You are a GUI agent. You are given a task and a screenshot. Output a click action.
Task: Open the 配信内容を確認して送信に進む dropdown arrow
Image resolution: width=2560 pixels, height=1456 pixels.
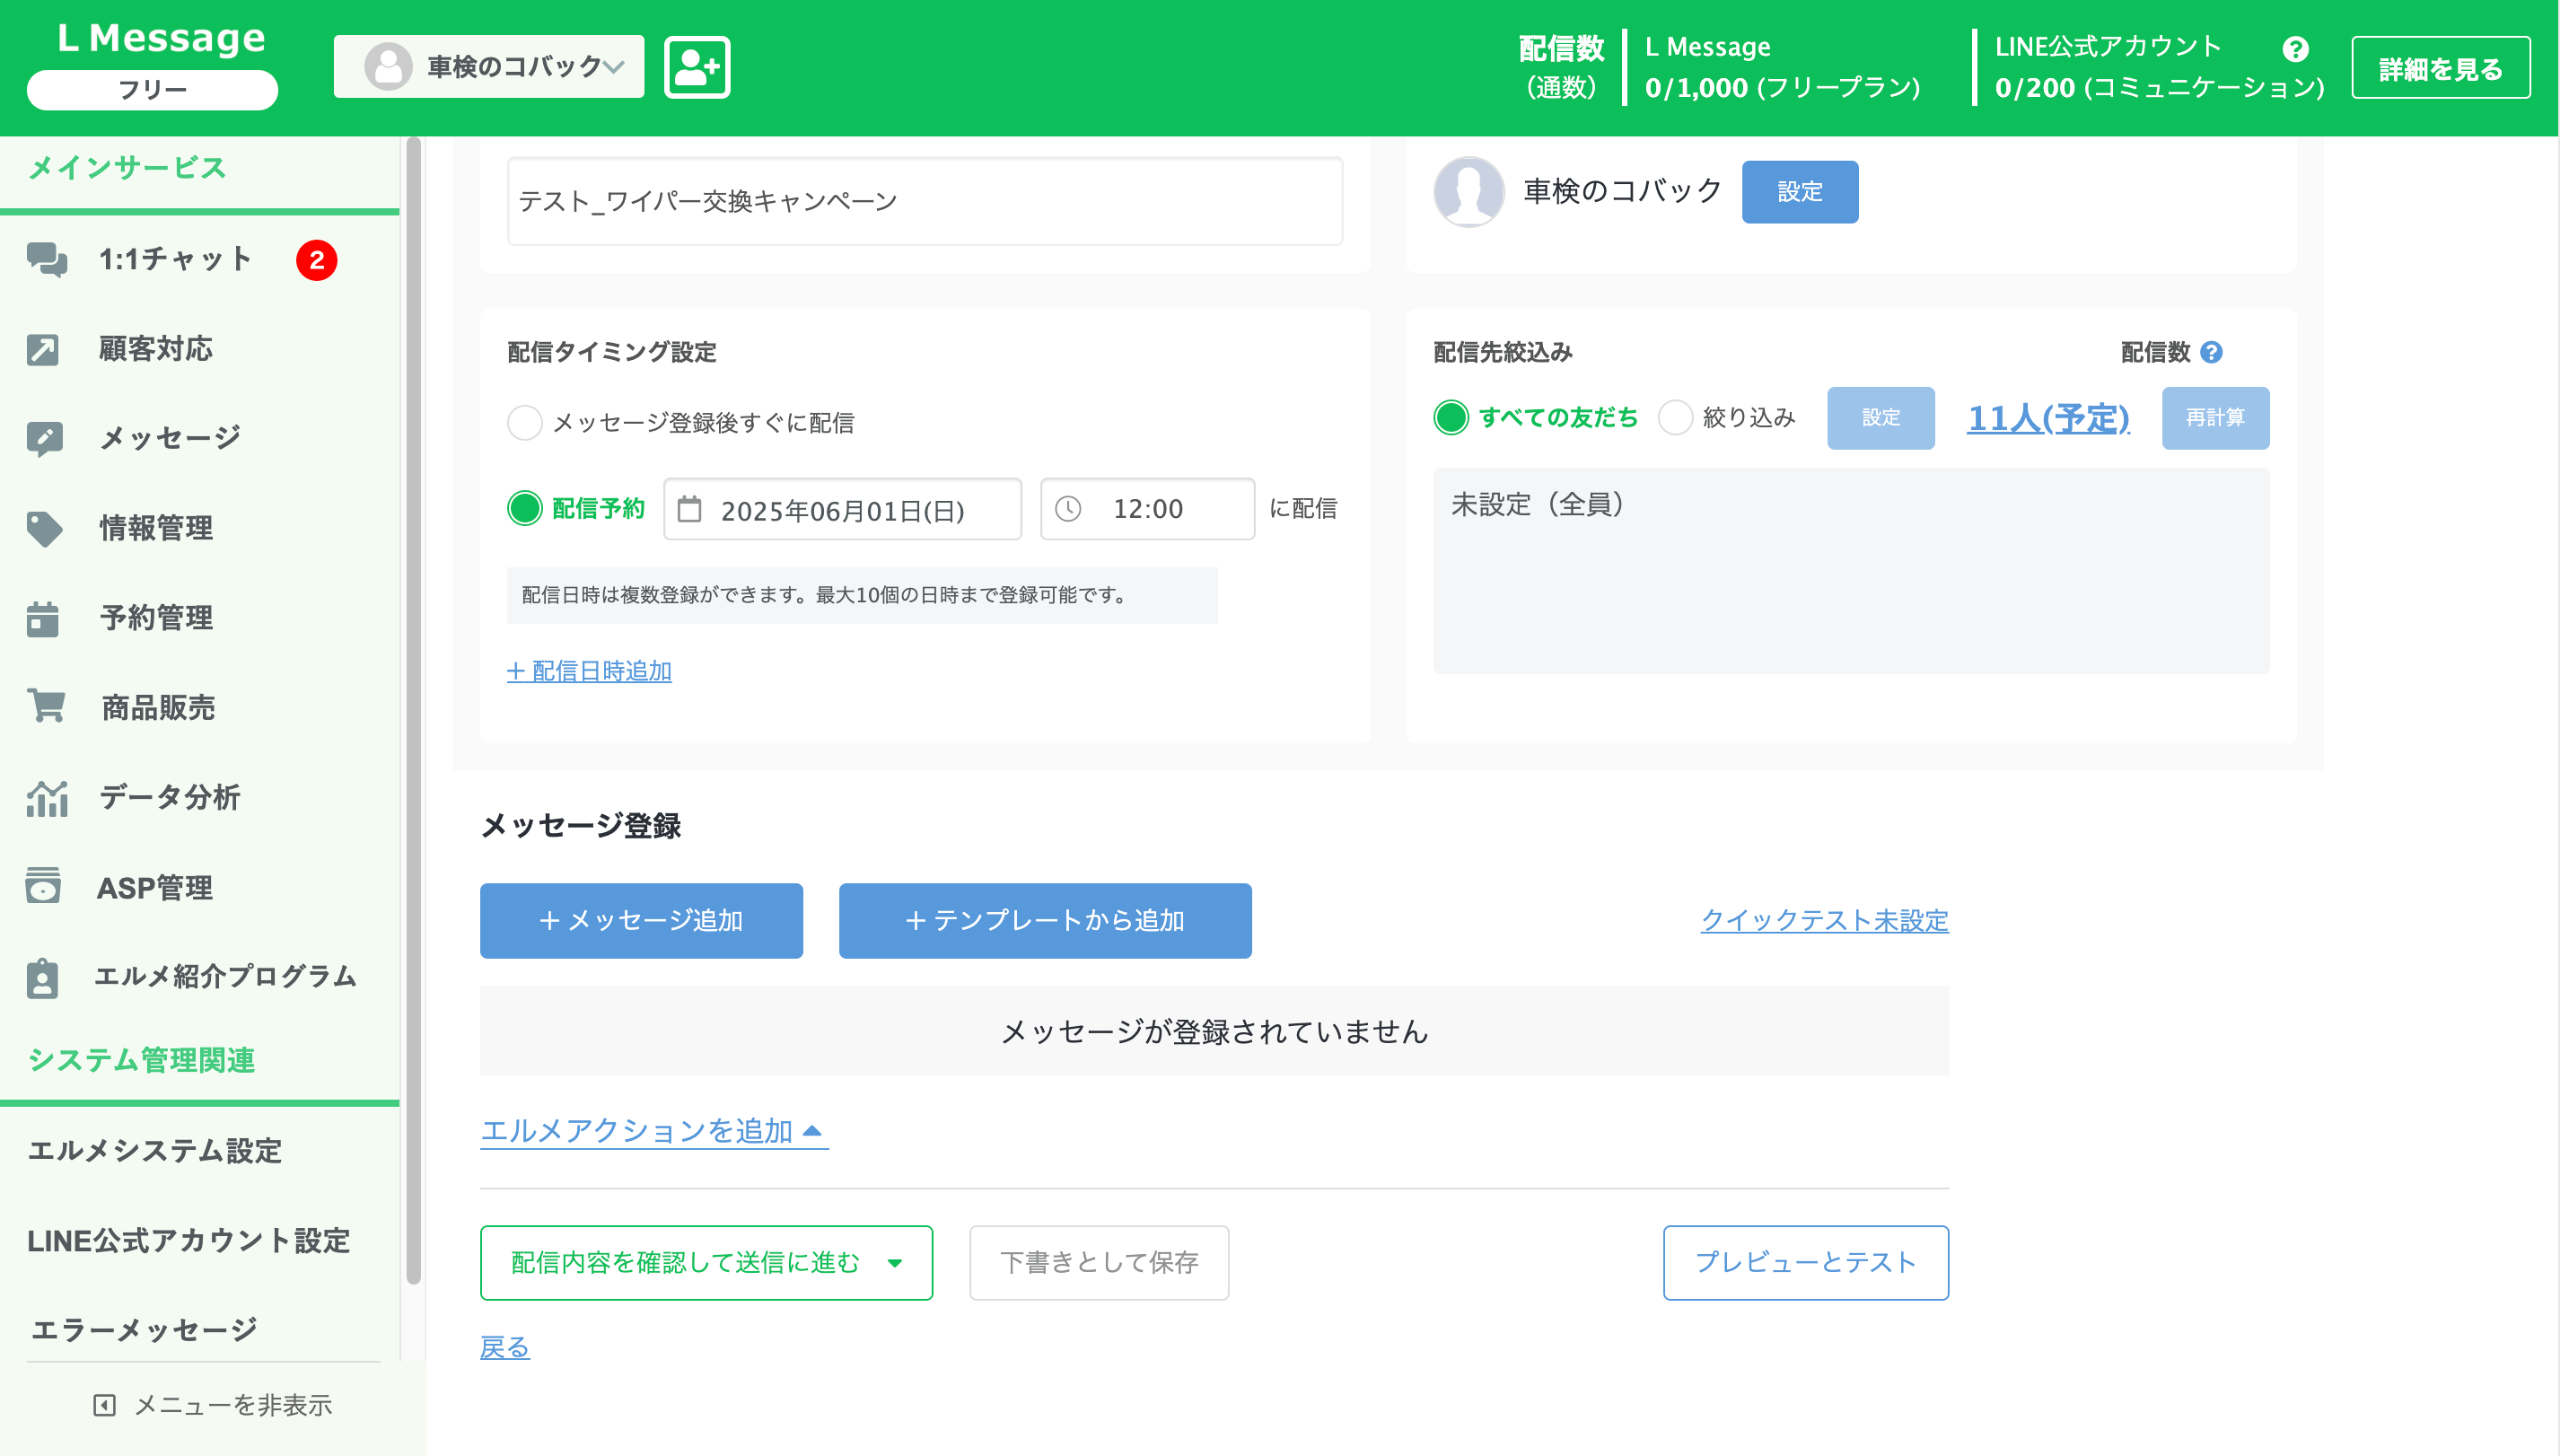[x=894, y=1263]
